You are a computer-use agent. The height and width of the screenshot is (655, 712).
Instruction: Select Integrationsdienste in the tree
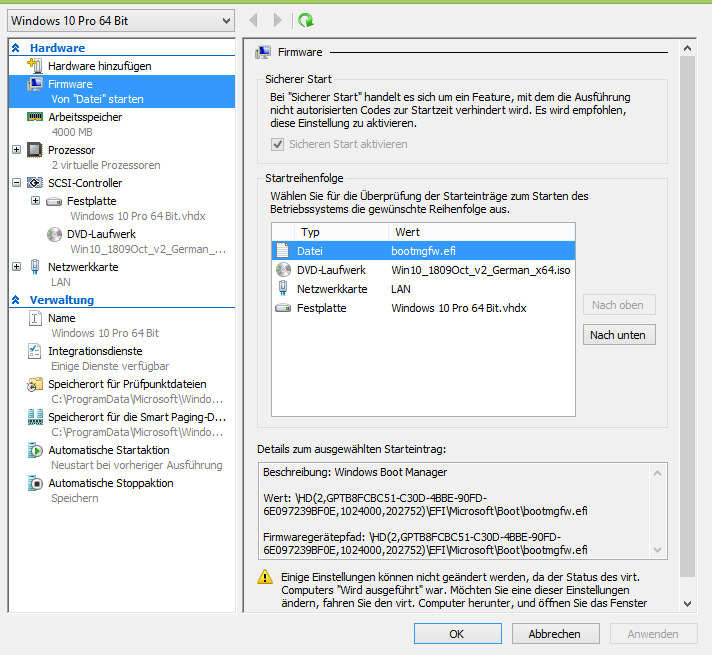(95, 351)
